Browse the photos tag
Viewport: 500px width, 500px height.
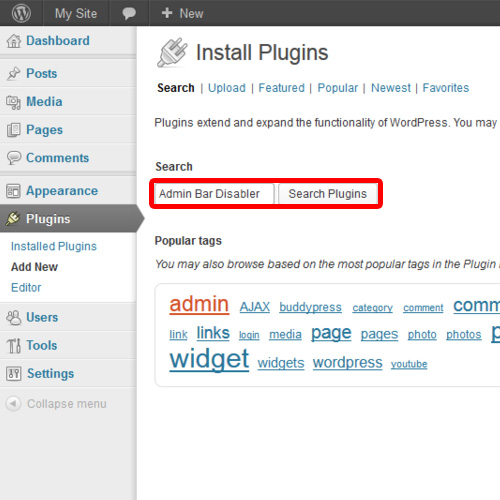[x=464, y=335]
